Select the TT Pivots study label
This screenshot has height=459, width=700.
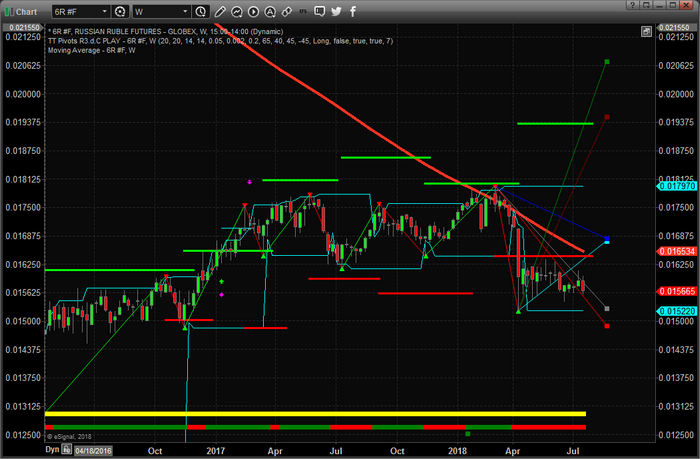tap(221, 41)
